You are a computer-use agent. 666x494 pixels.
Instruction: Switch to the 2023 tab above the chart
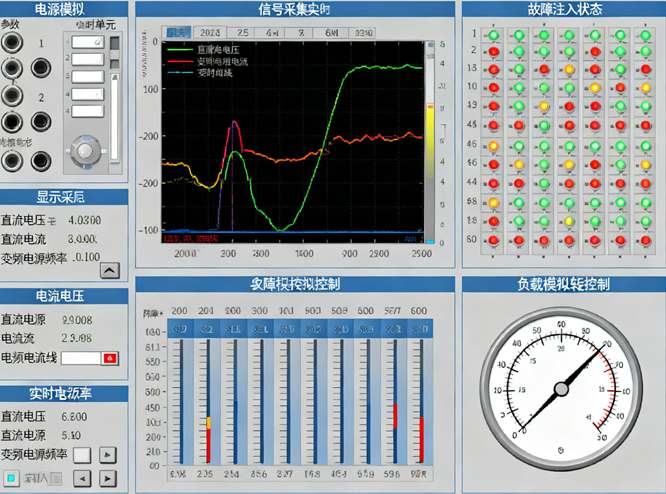point(210,33)
